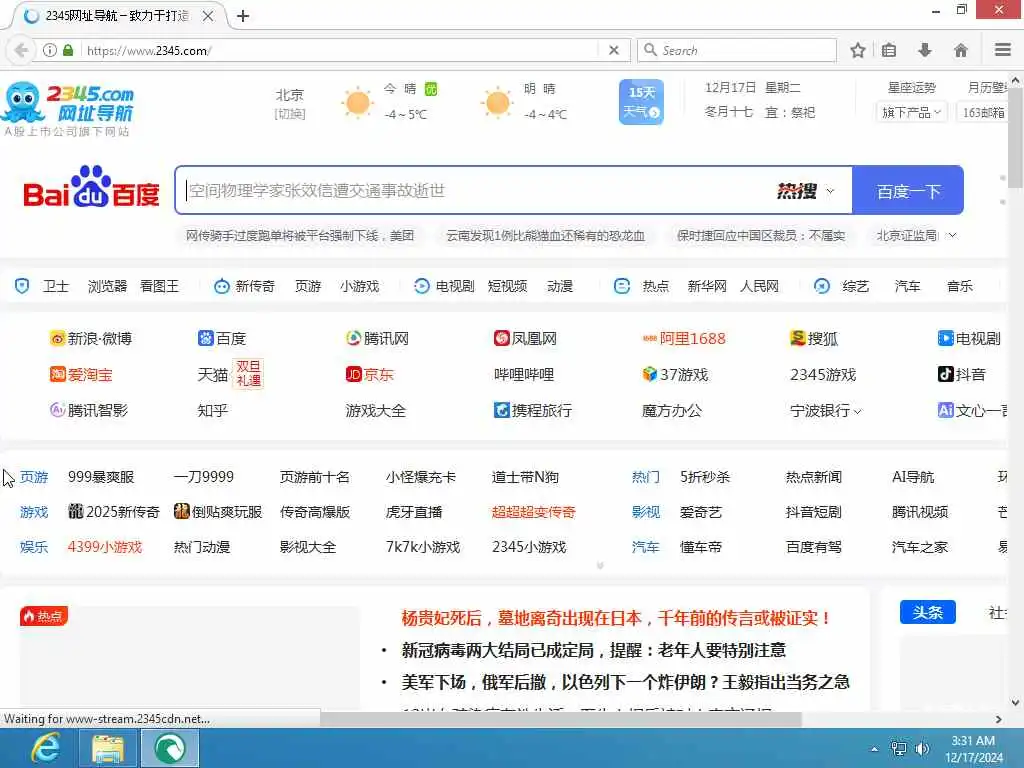
Task: Click the browser back arrow button
Action: tap(22, 50)
